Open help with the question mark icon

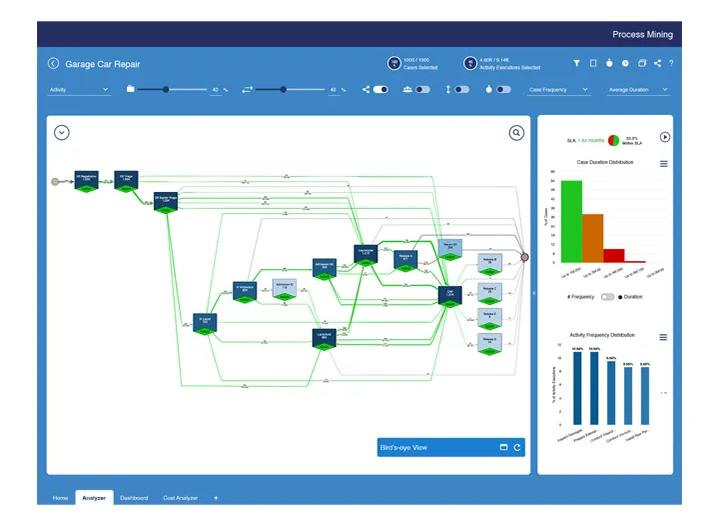click(671, 63)
